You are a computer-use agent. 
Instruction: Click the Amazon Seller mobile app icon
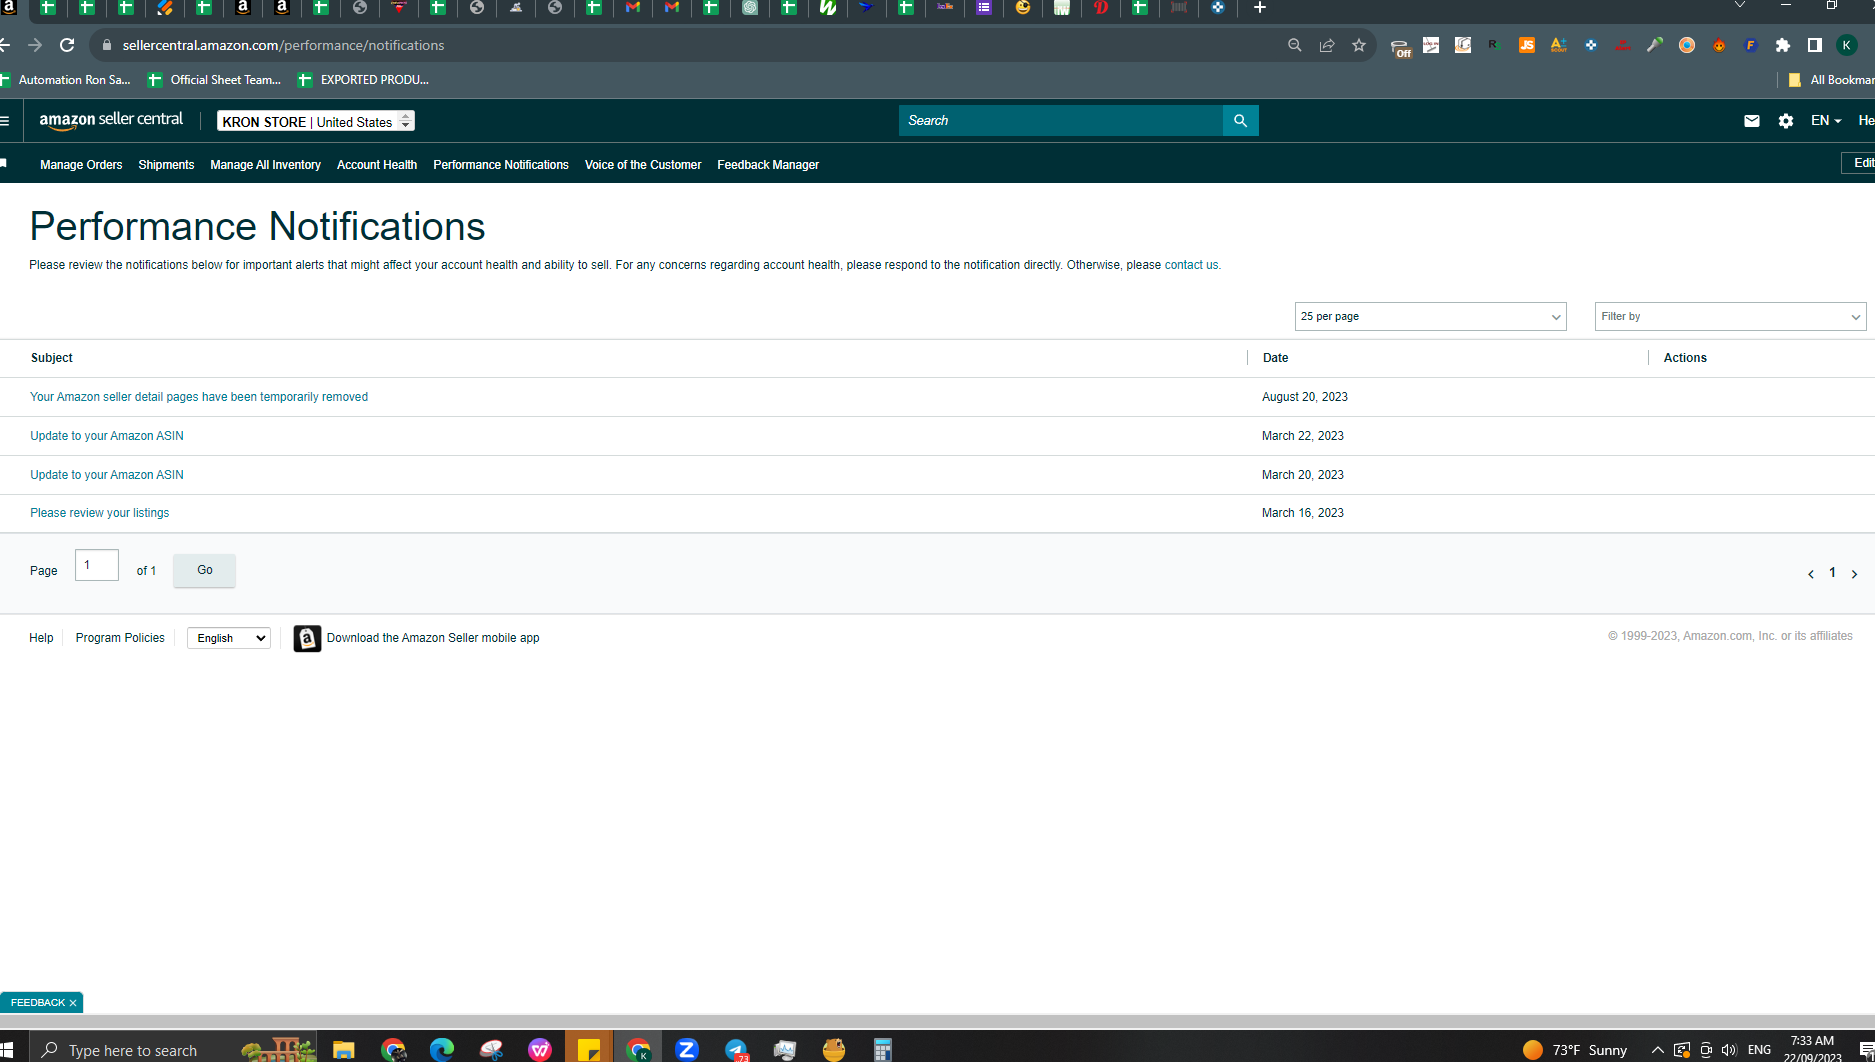pos(307,638)
